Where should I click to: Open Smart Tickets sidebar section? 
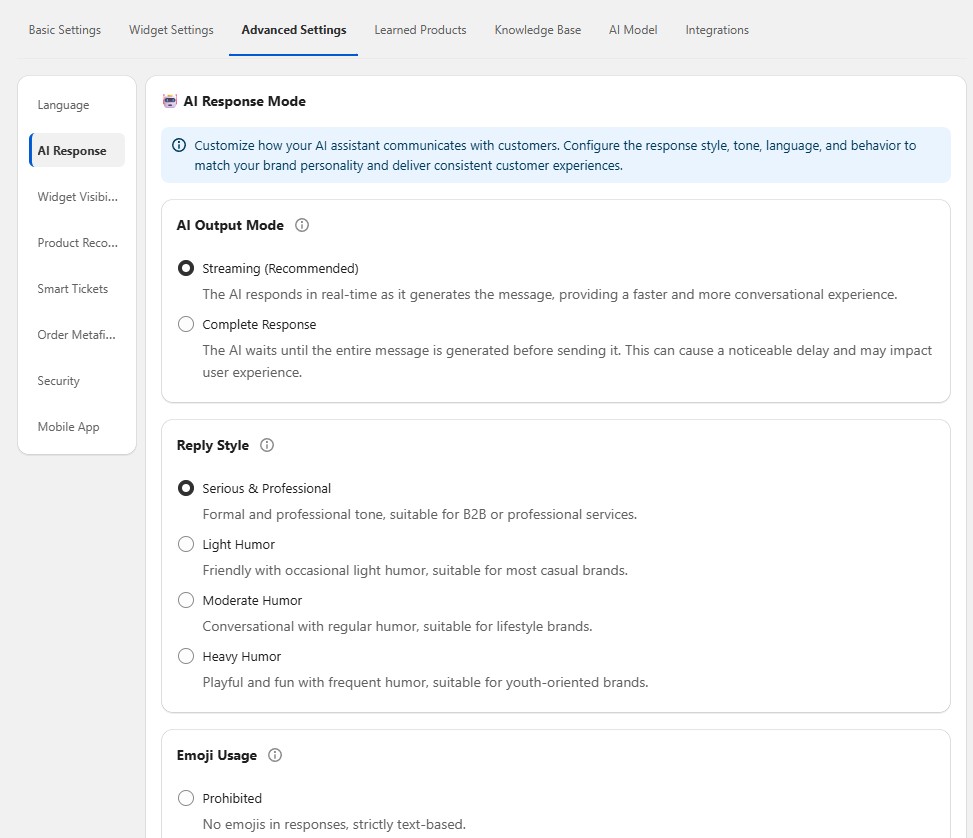[73, 289]
